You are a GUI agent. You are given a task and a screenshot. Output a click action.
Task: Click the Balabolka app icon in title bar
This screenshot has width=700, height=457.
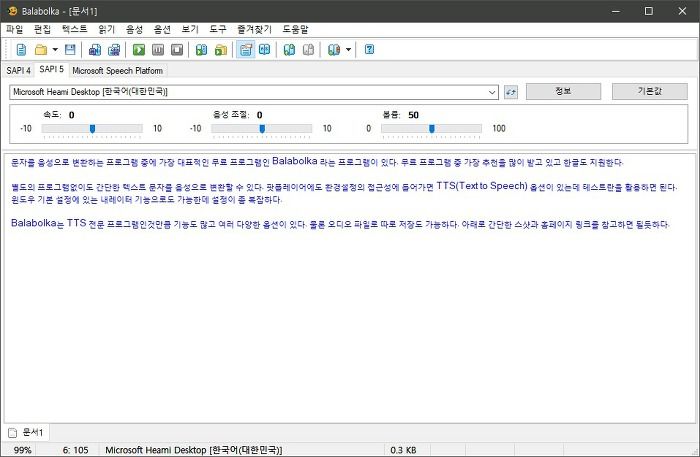tap(12, 11)
